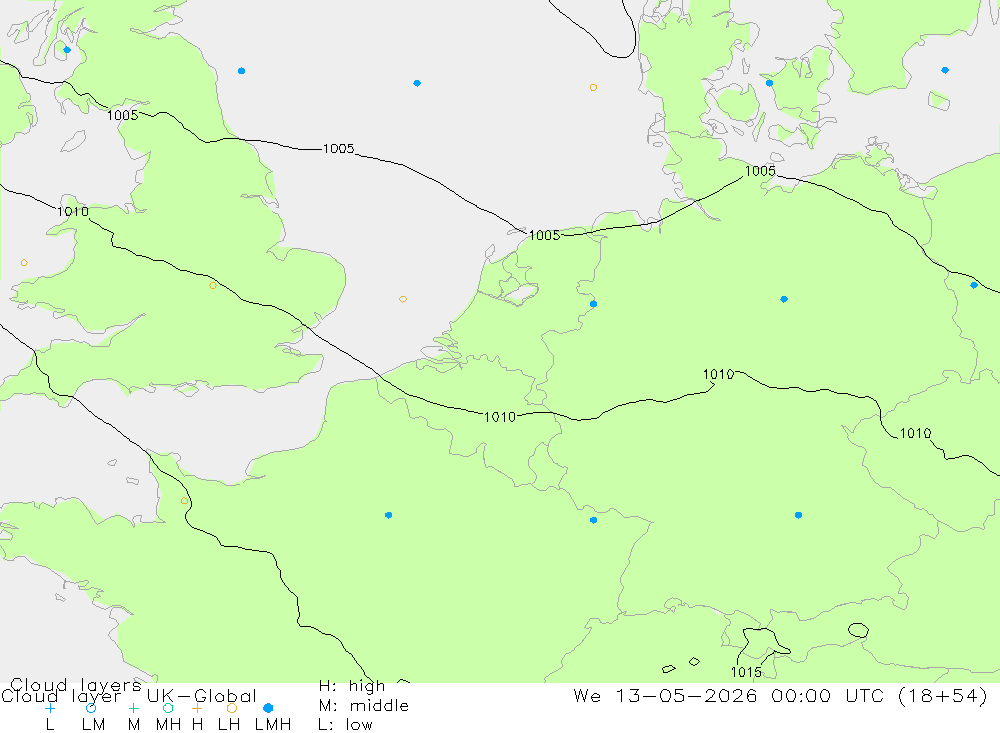This screenshot has width=1000, height=733.
Task: Select blue marker off northeast England coast
Action: point(241,71)
